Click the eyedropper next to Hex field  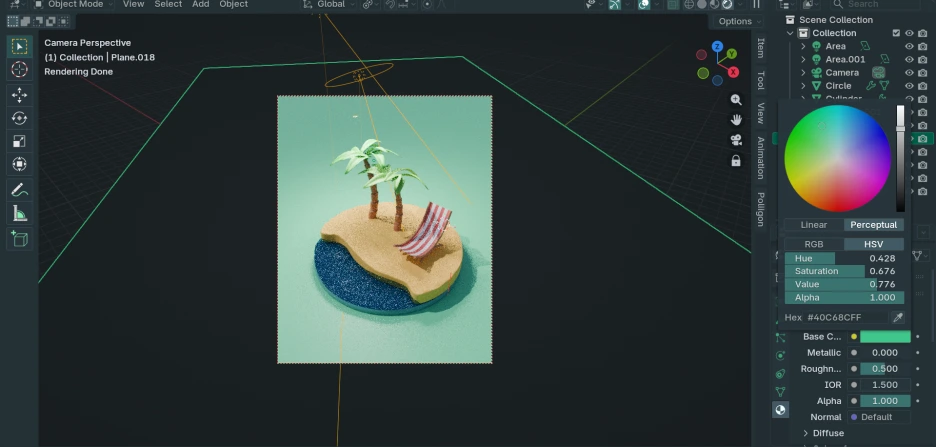897,317
